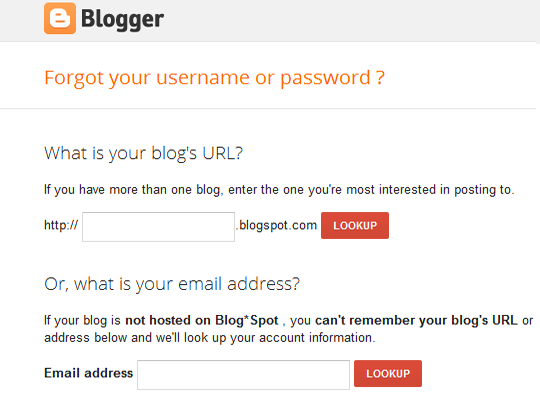
Task: Click the Blogger wordmark text
Action: (x=122, y=20)
